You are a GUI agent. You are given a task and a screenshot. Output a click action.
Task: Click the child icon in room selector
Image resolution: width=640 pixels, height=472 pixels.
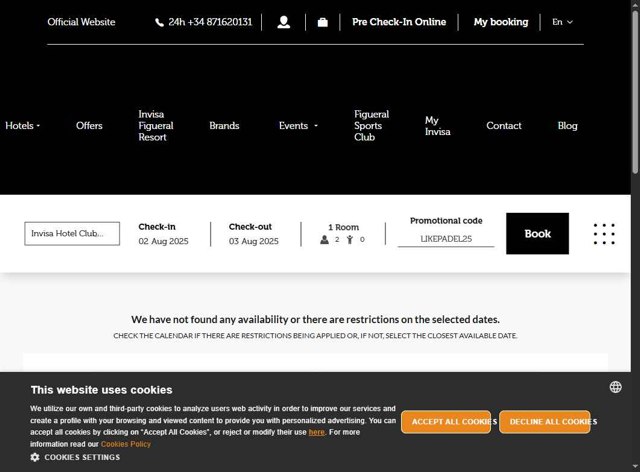350,240
